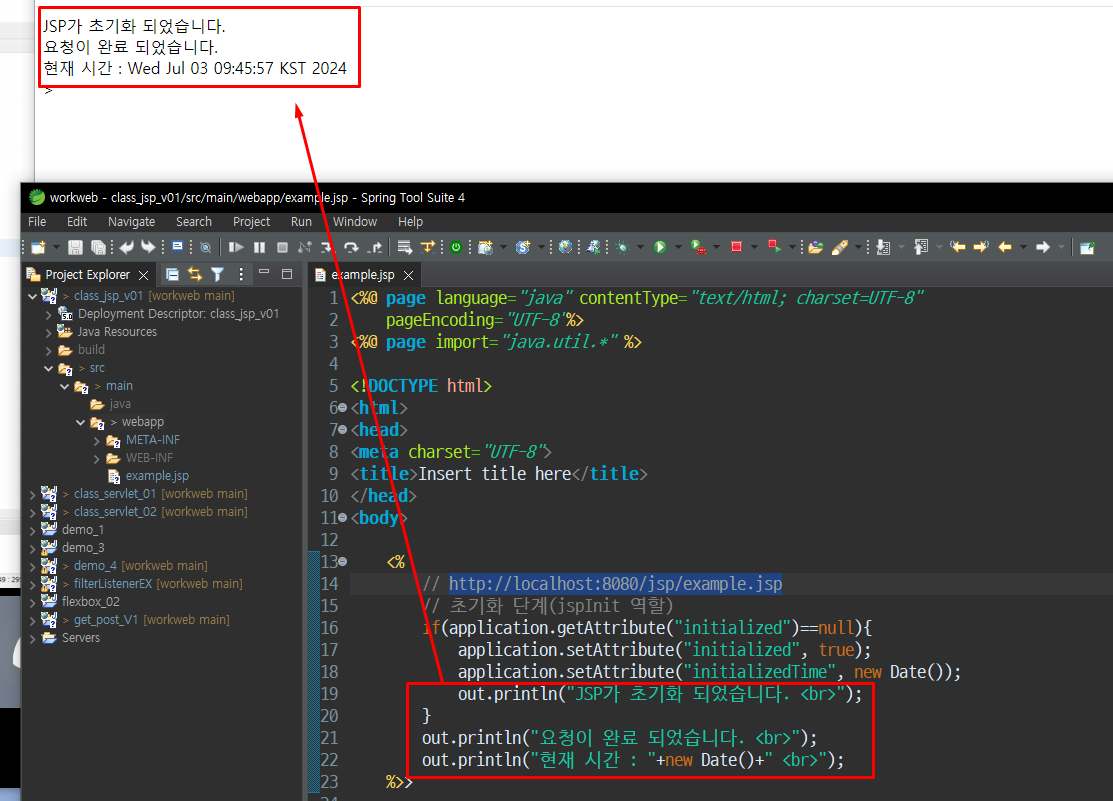Click the Drop to Frame icon
The height and width of the screenshot is (801, 1113).
click(405, 247)
